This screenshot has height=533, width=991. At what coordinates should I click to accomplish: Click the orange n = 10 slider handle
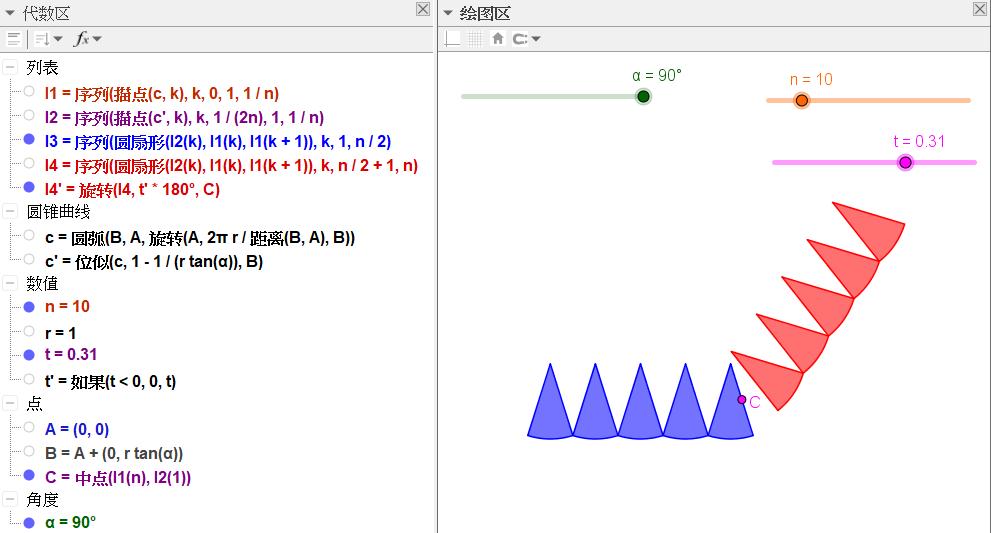pos(801,100)
